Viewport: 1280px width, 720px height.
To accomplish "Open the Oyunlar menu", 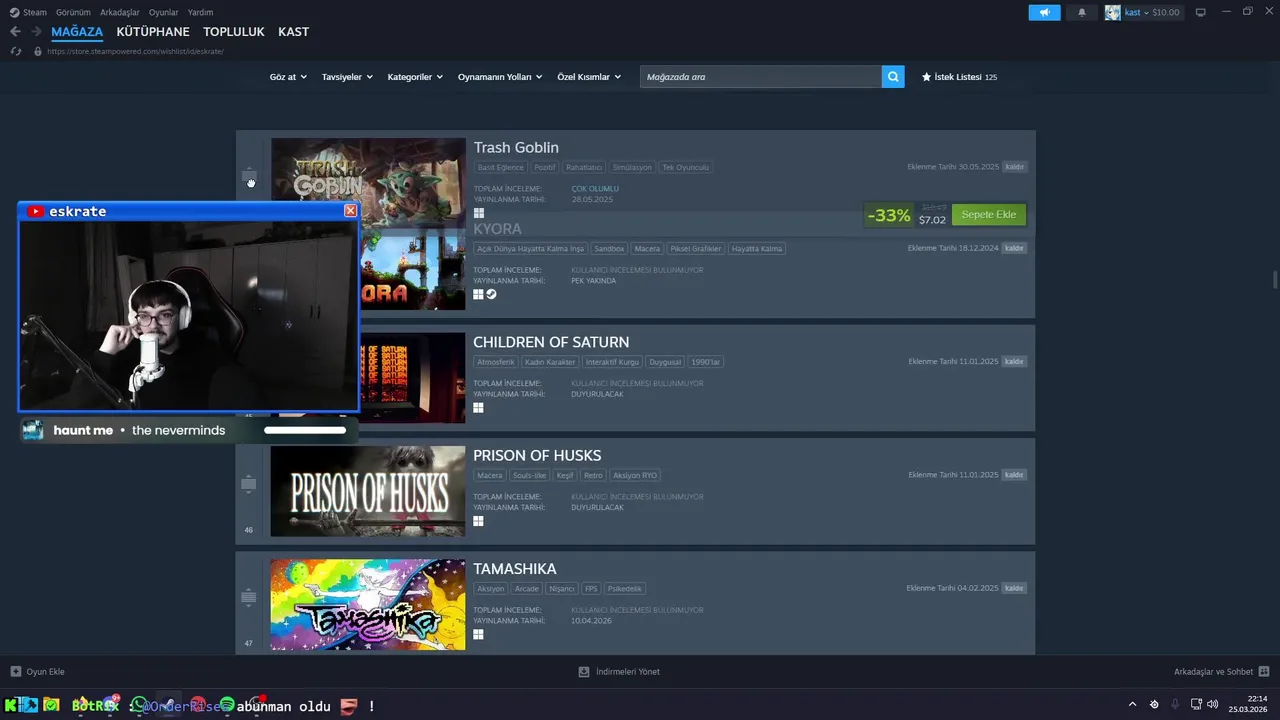I will point(163,12).
